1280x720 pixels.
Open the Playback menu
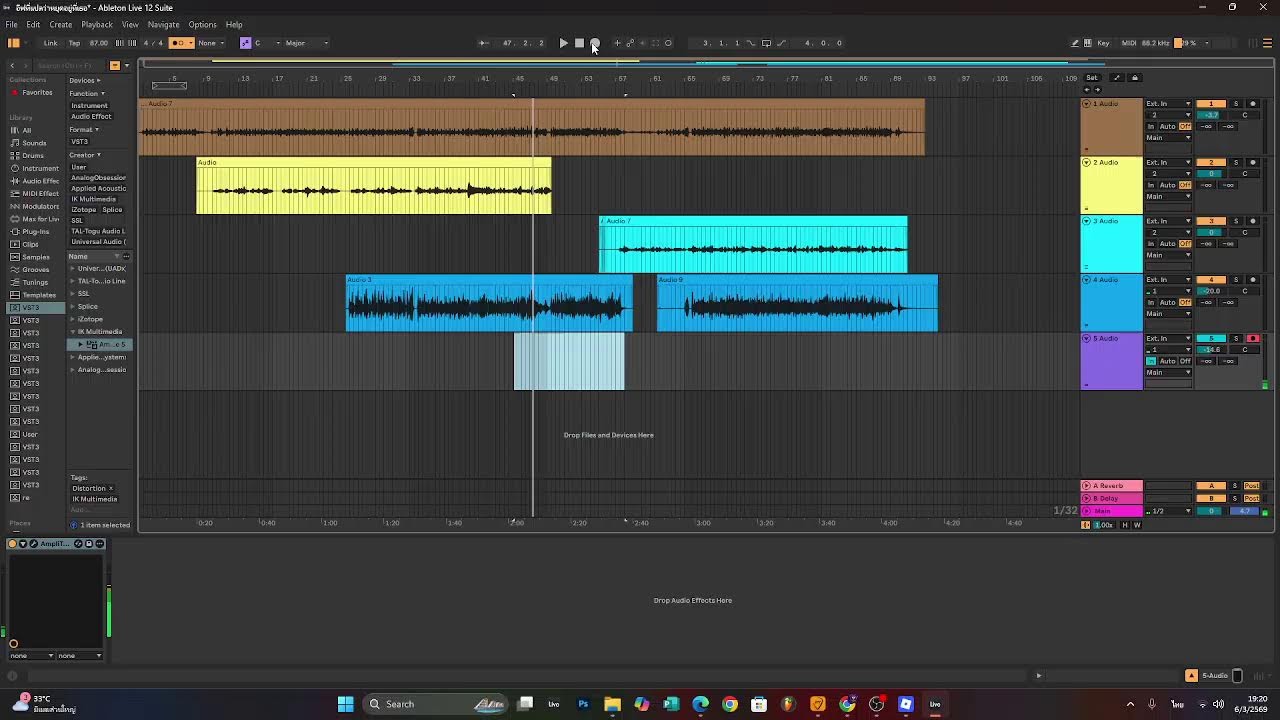tap(97, 24)
